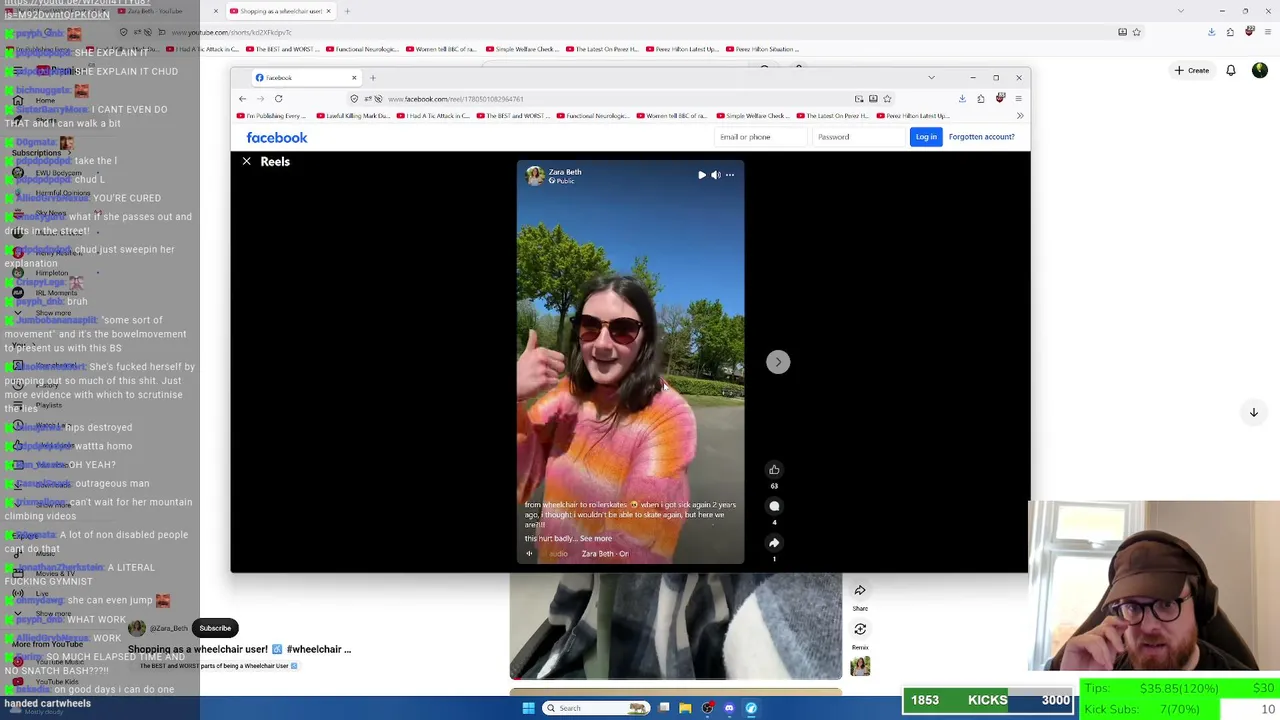
Task: Open the Short's sound thumbnail
Action: (860, 665)
